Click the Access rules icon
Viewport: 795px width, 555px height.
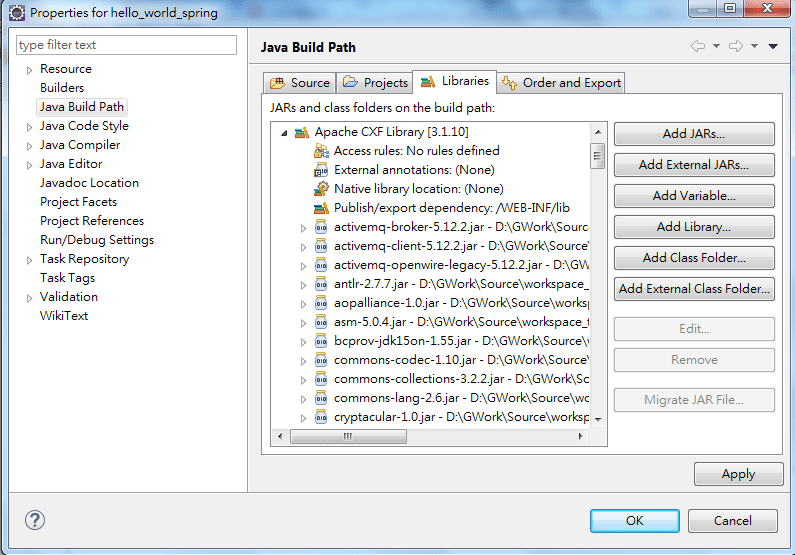click(x=321, y=151)
